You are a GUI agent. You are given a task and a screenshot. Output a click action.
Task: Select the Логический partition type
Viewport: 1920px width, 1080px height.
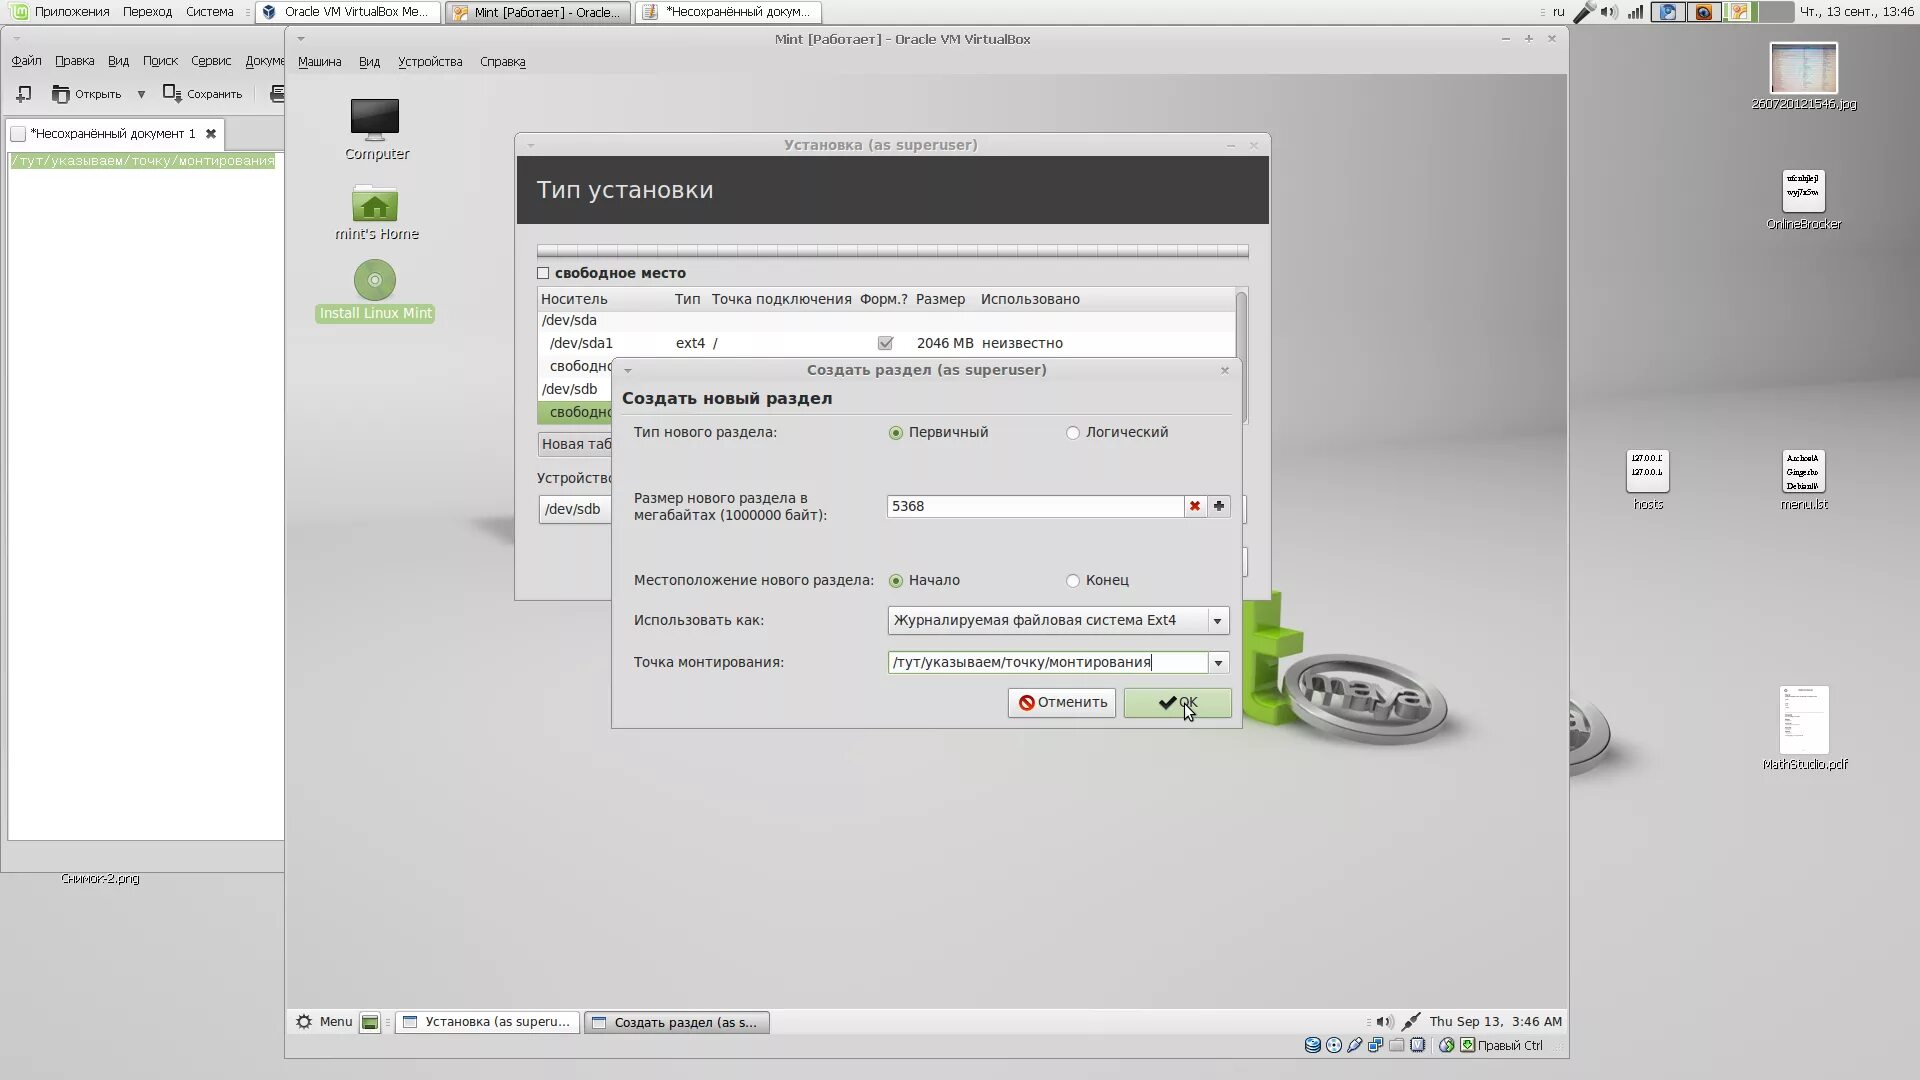click(1073, 433)
